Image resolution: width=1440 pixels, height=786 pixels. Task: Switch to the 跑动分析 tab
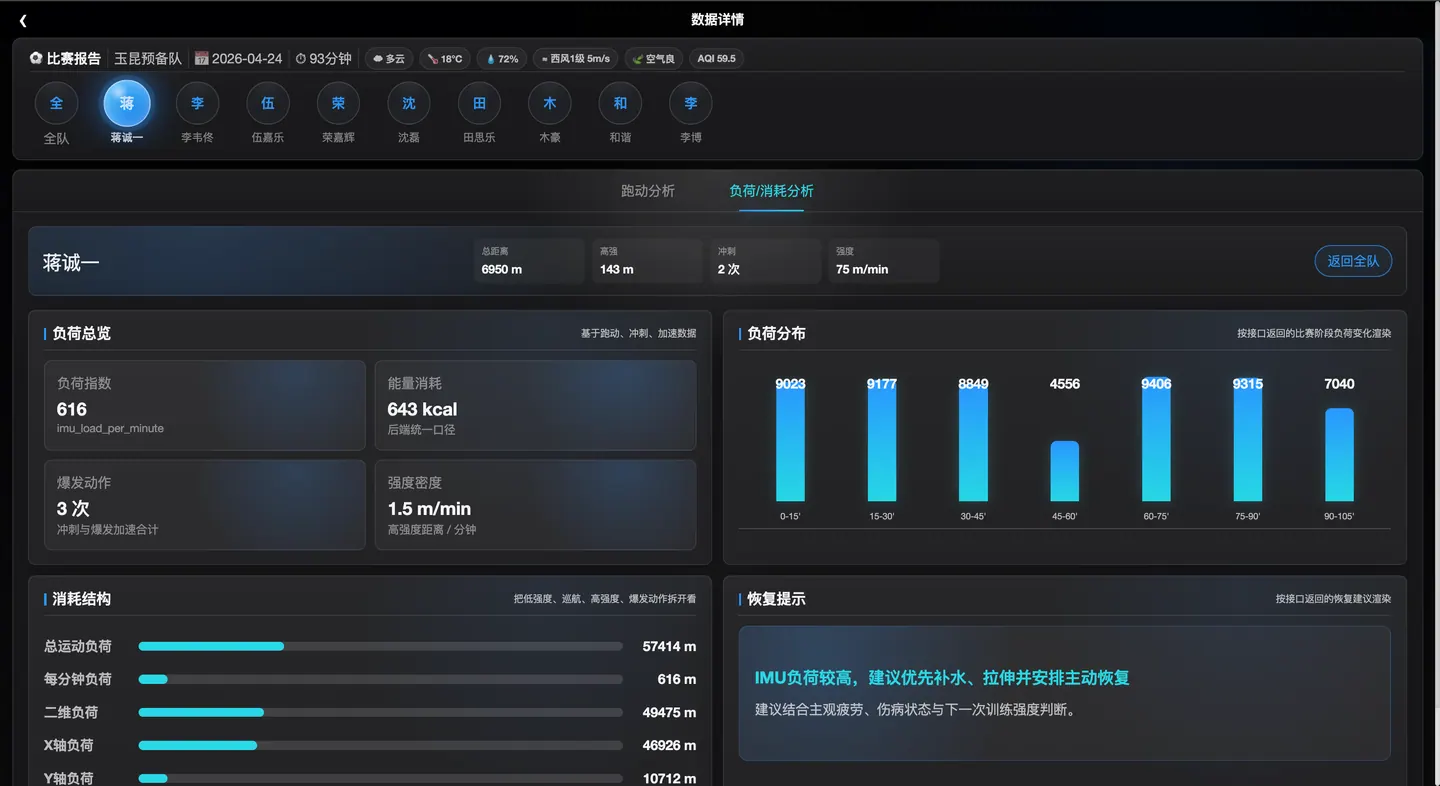(x=648, y=191)
